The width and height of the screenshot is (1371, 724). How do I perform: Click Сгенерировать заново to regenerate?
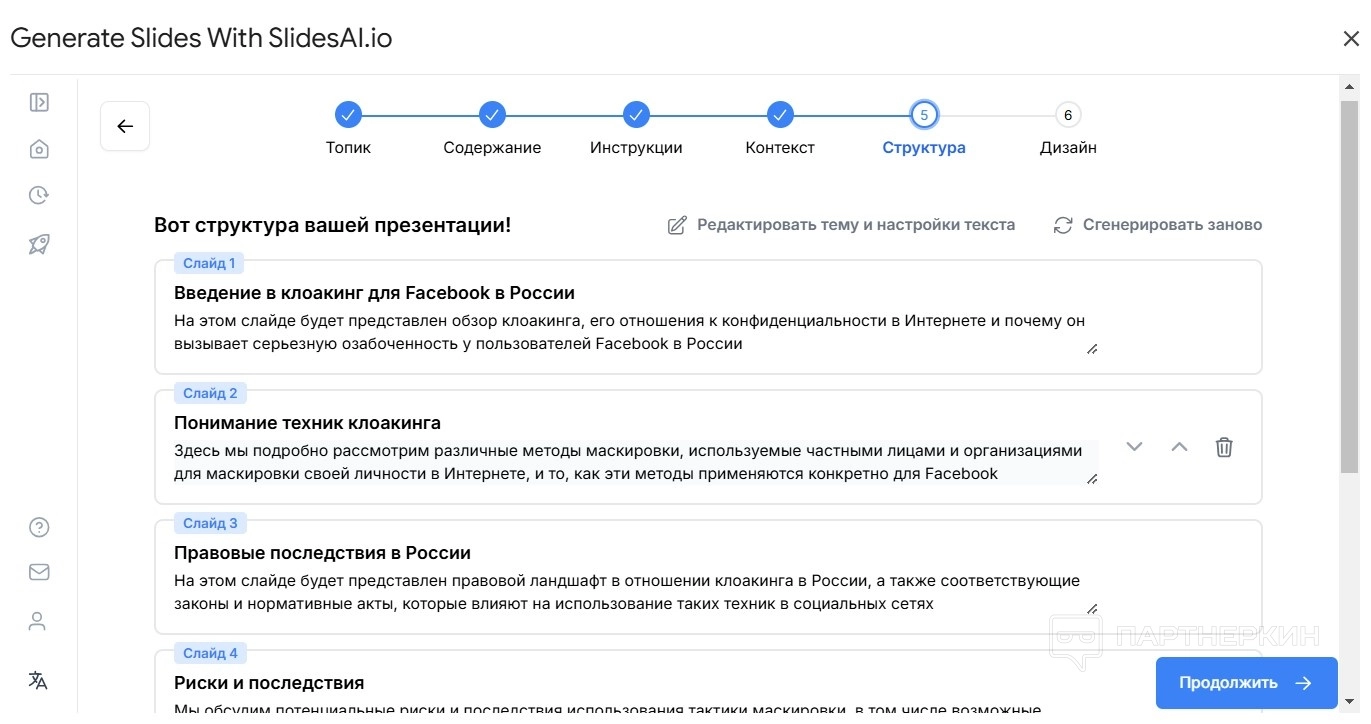[x=1158, y=225]
